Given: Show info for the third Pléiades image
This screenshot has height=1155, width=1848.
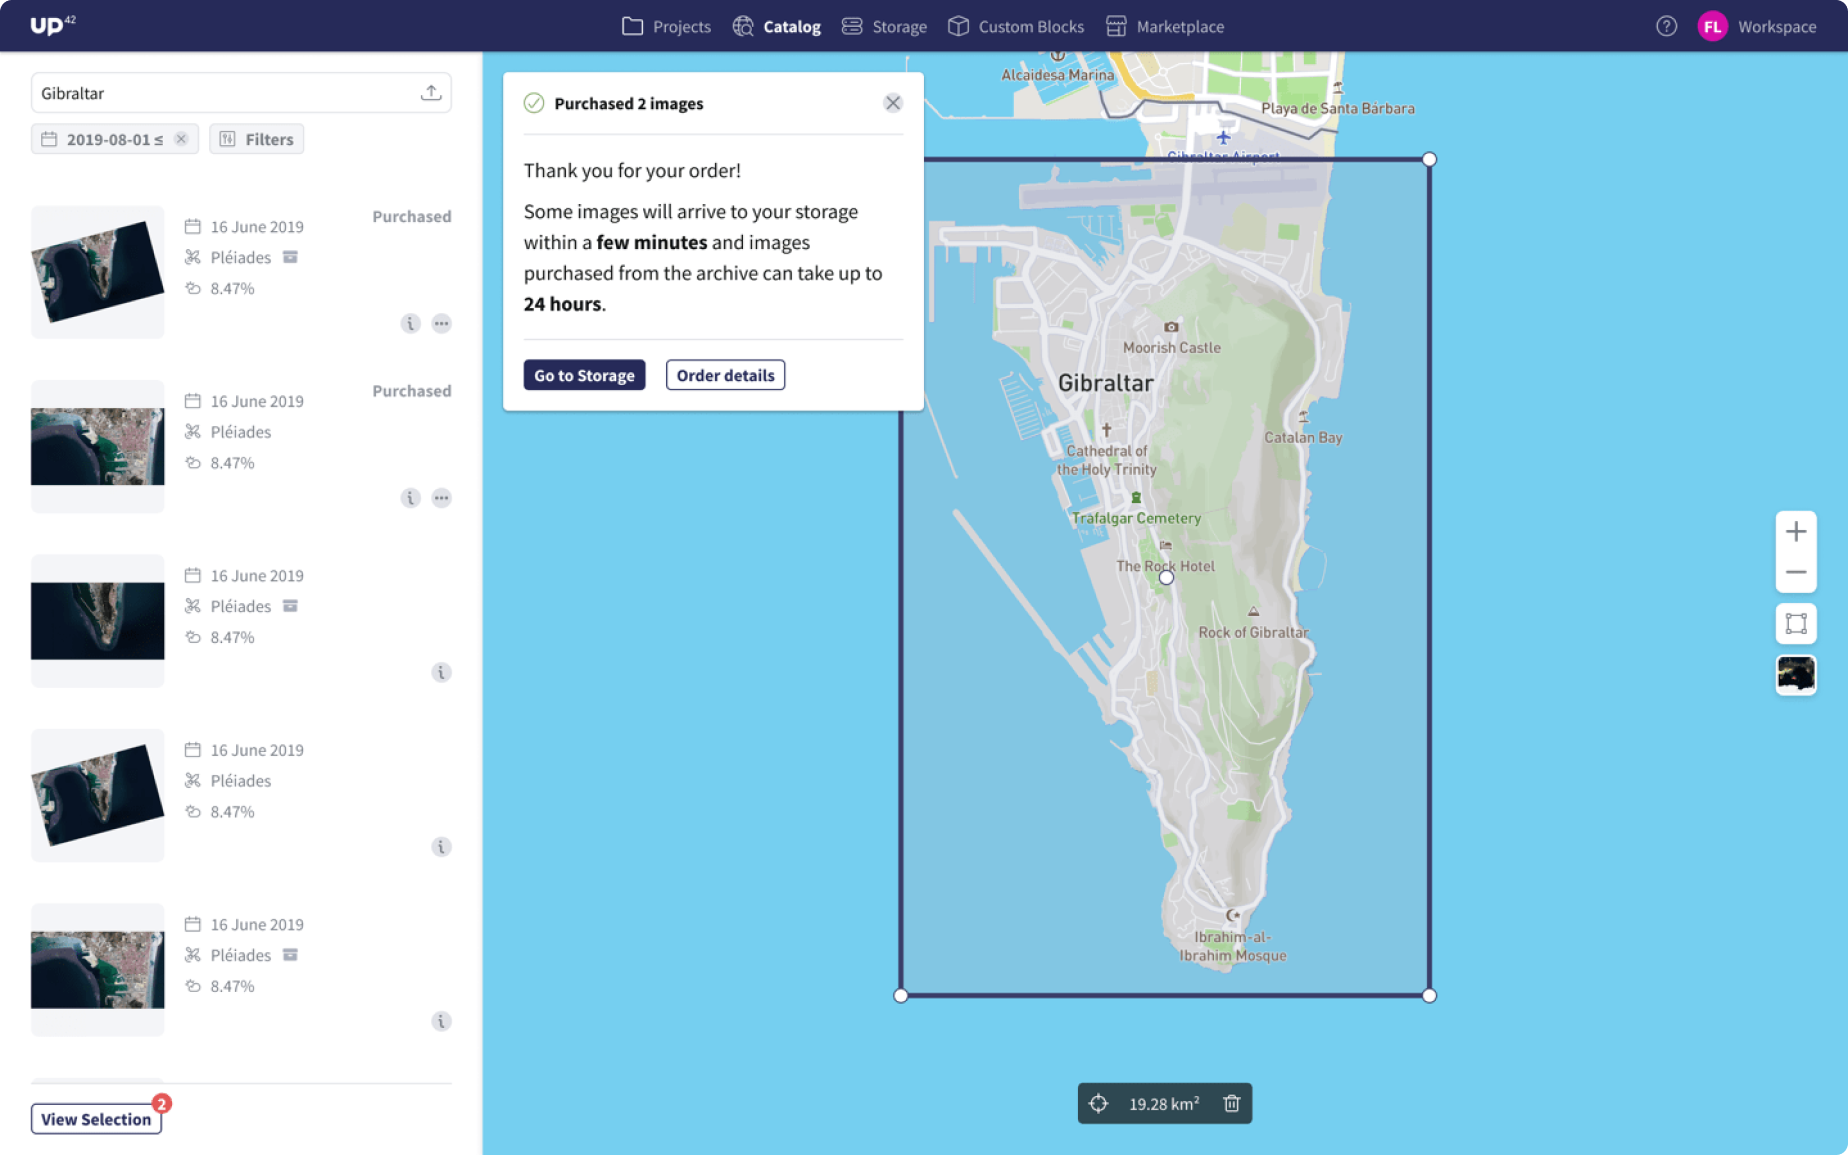Looking at the screenshot, I should [x=441, y=672].
